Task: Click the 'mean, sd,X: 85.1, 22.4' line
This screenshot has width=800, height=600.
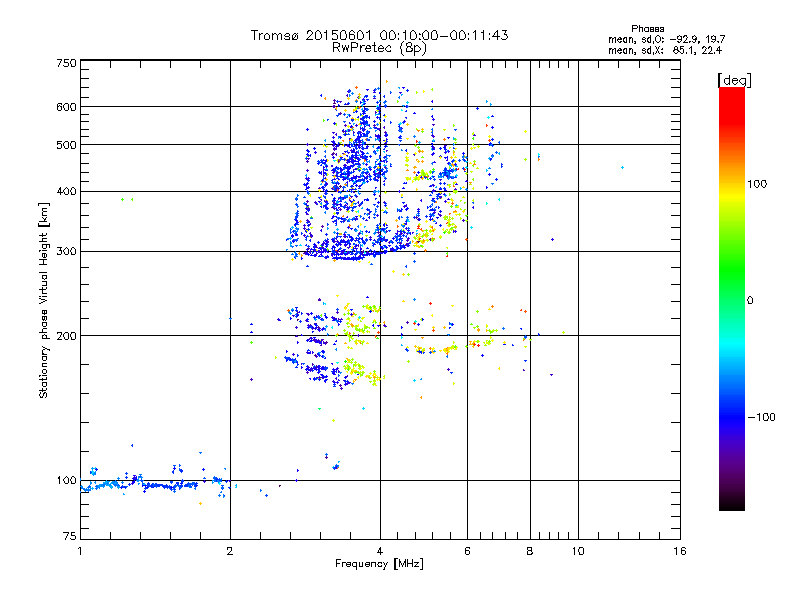Action: click(665, 50)
